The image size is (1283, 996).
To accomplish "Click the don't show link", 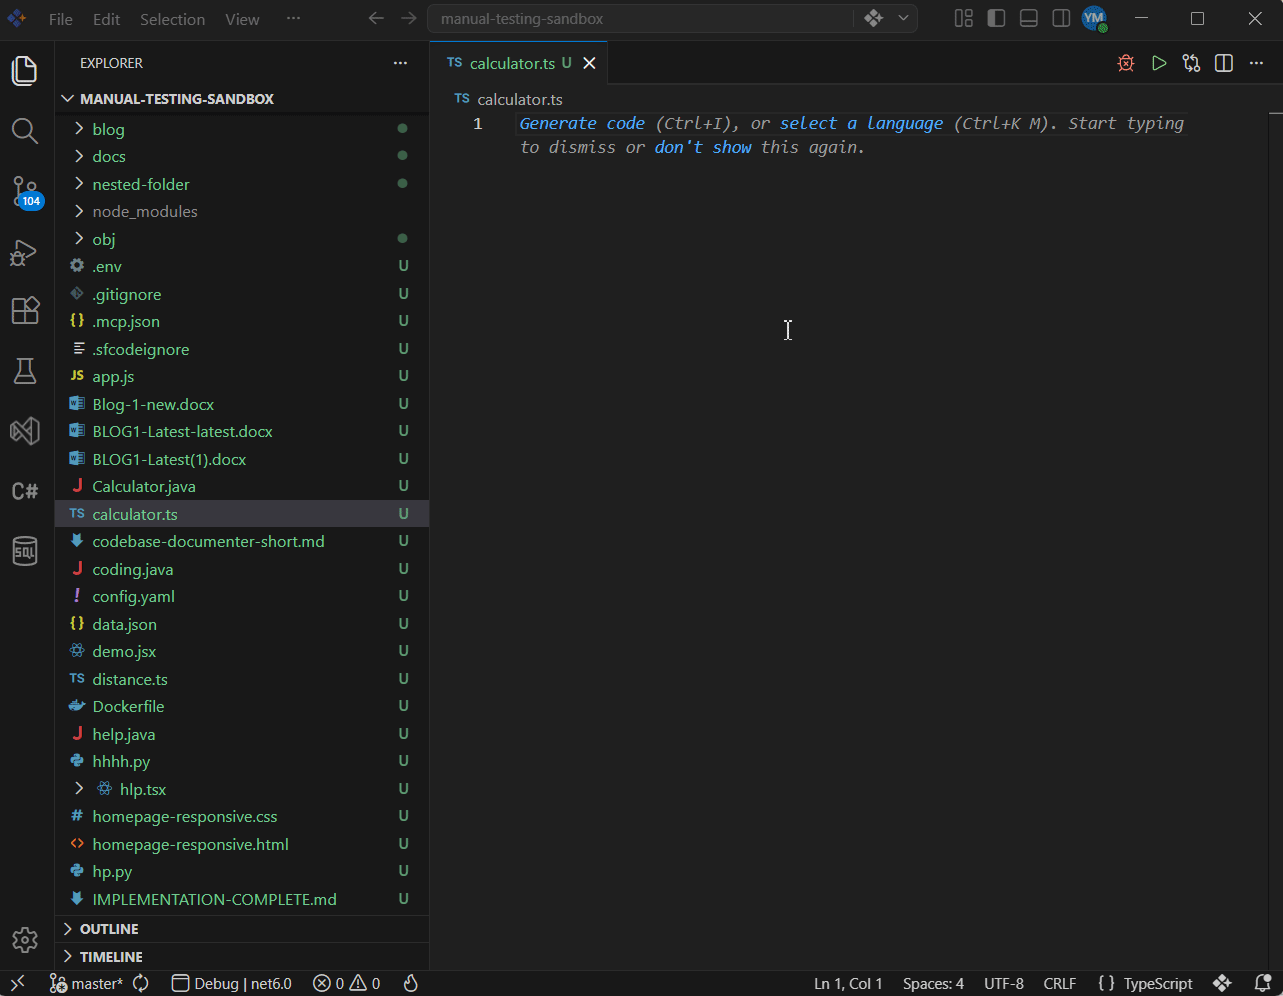I will (x=703, y=147).
